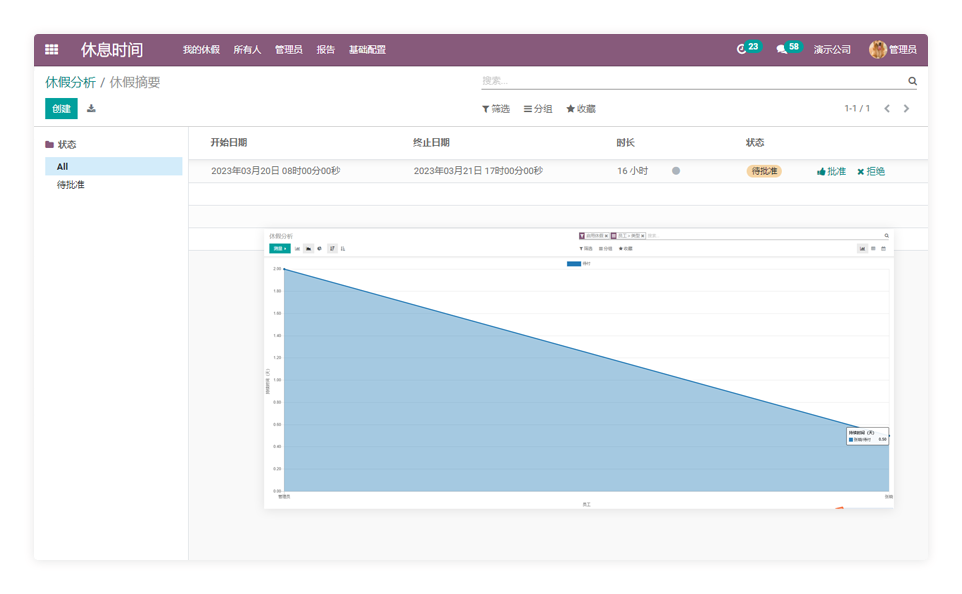
Task: Go to the next page arrow
Action: (x=907, y=108)
